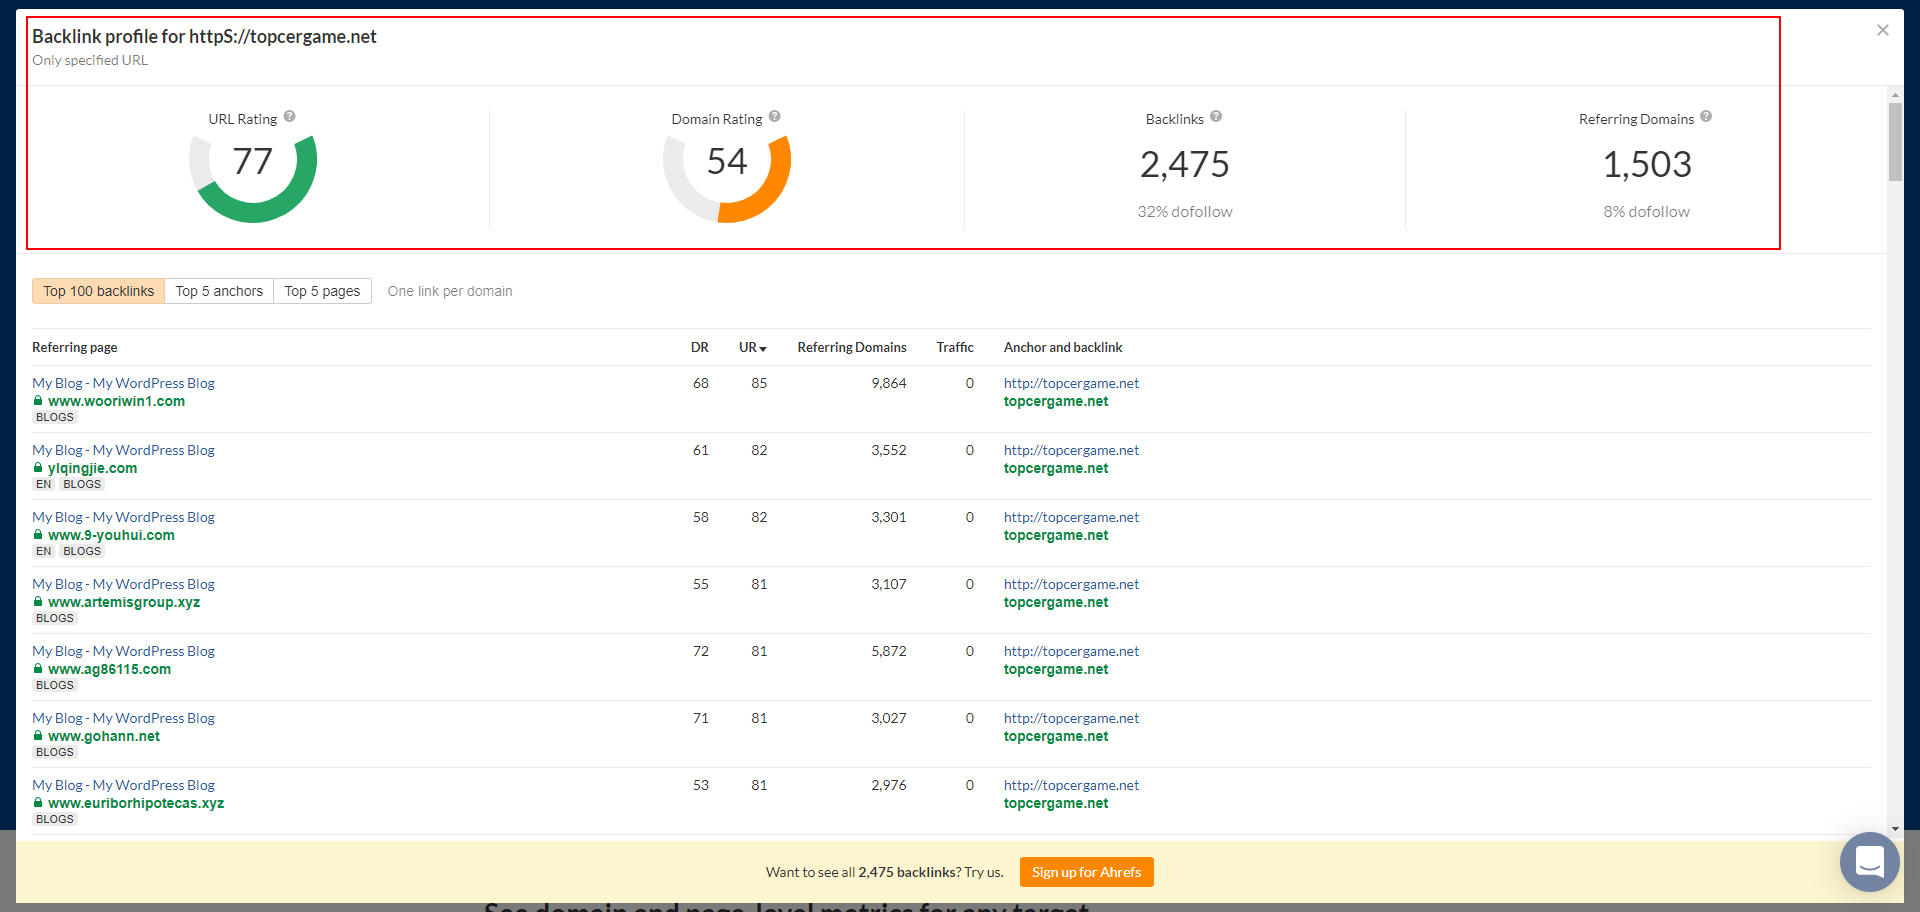Click the scrollbar down arrow
The image size is (1920, 912).
click(x=1895, y=829)
